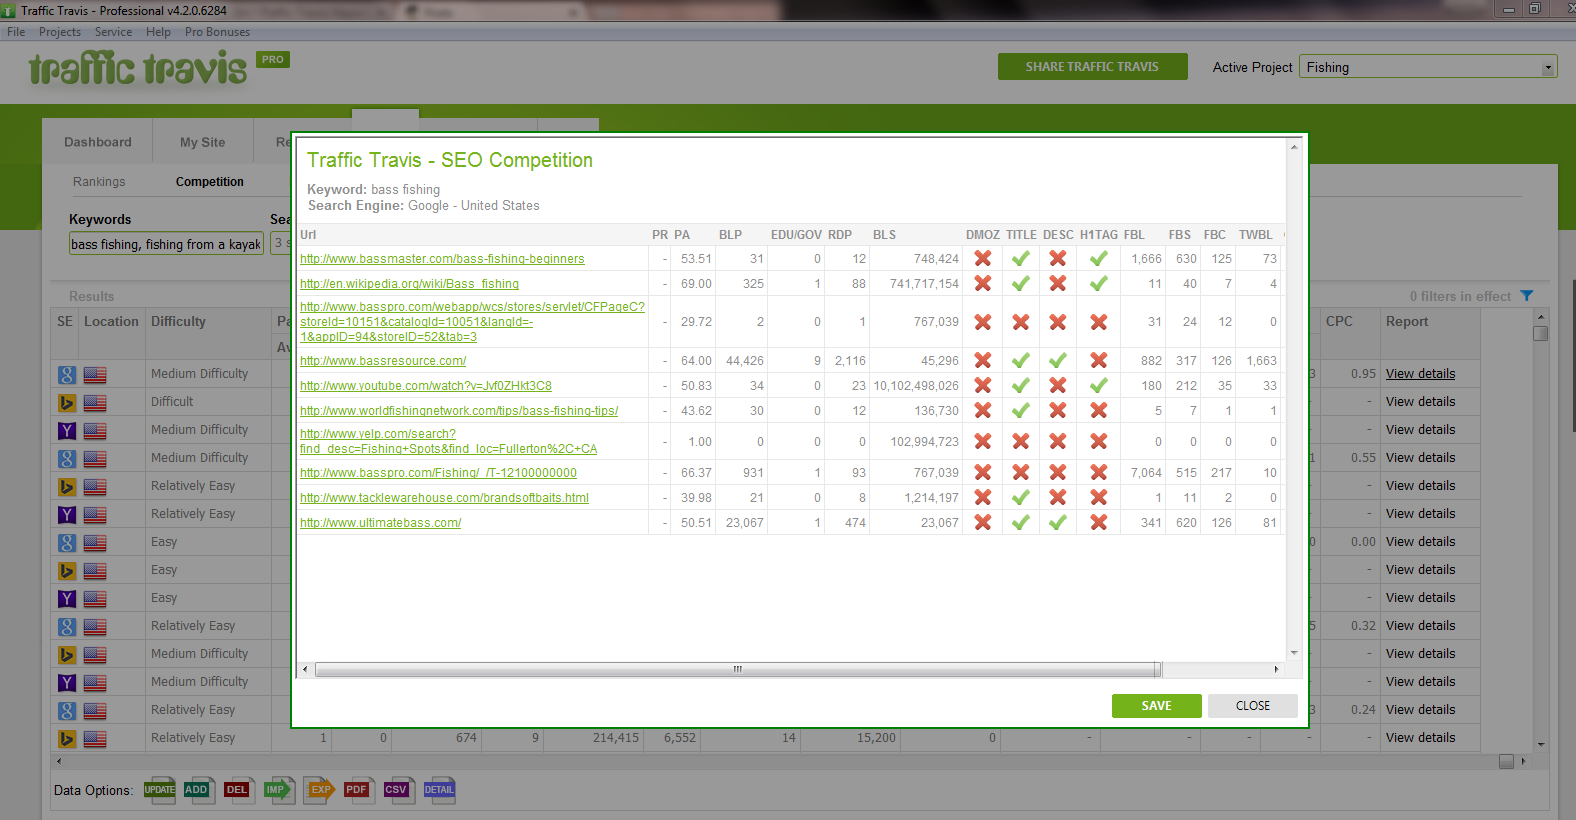Click the CLOSE button in dialog

click(1253, 706)
